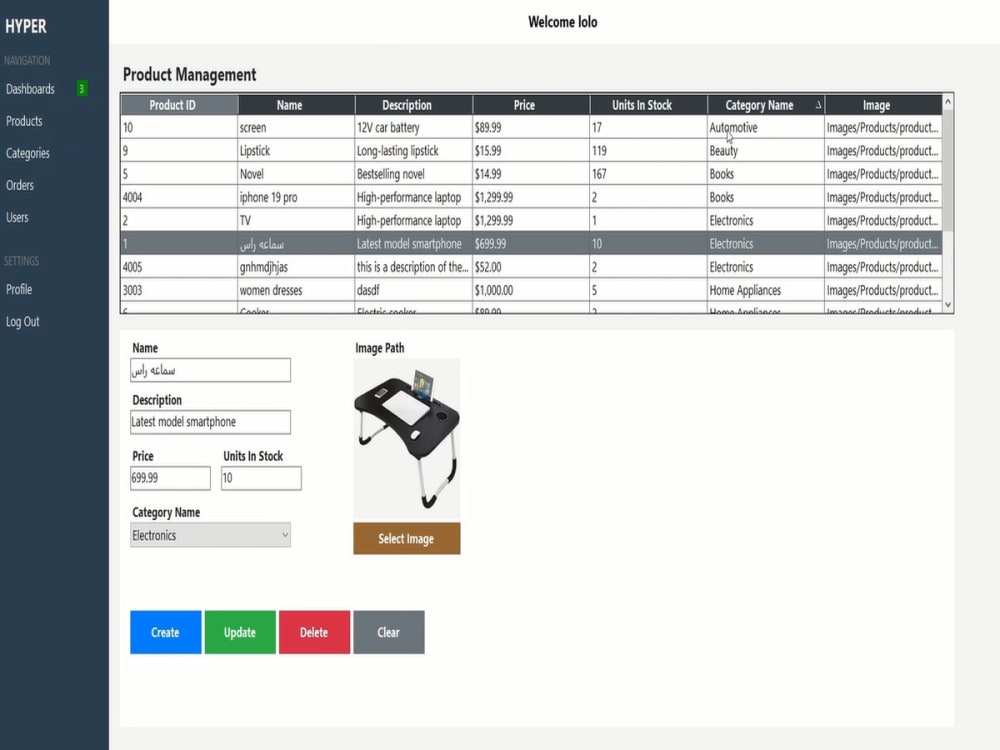This screenshot has width=1000, height=750.
Task: Click the 'Long-lasting lipstick' description cell
Action: [x=414, y=151]
